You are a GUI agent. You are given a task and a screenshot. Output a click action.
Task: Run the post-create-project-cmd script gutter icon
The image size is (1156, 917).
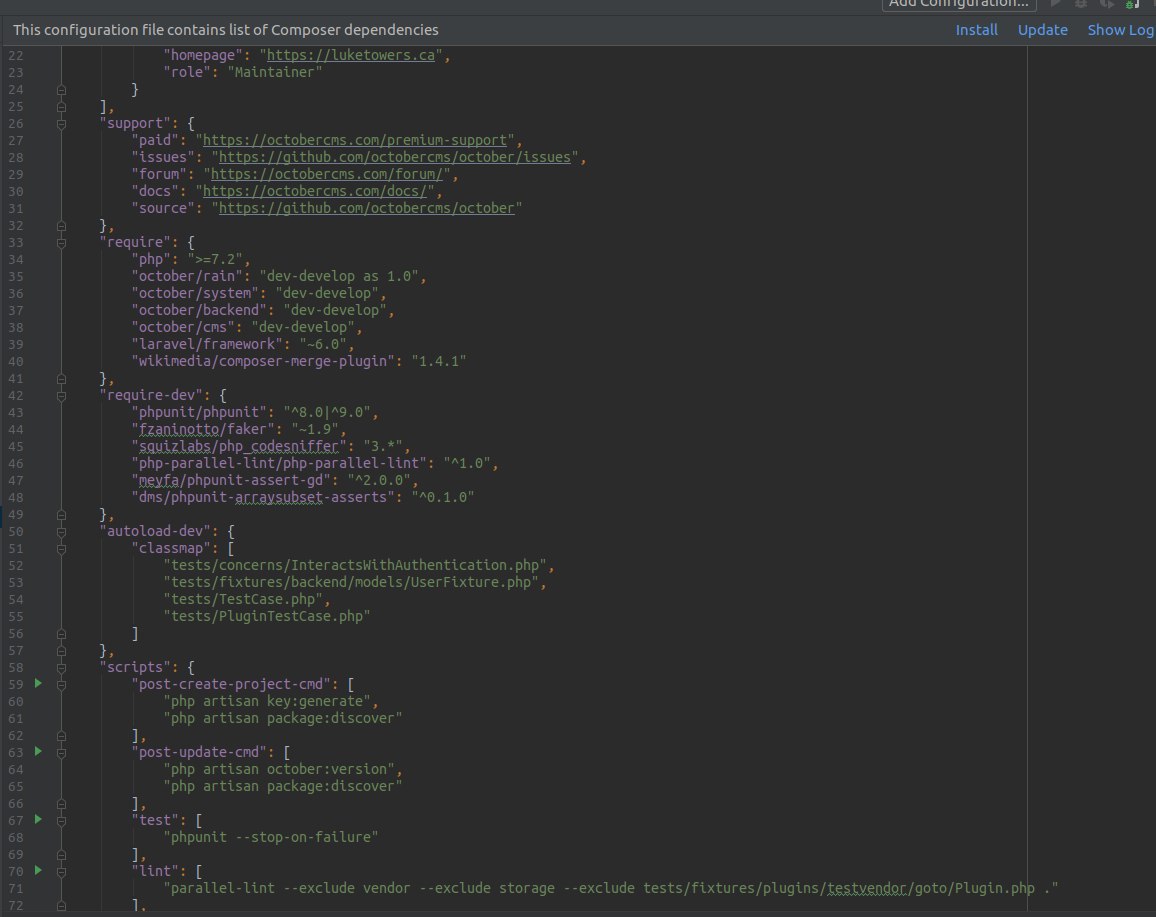click(38, 683)
